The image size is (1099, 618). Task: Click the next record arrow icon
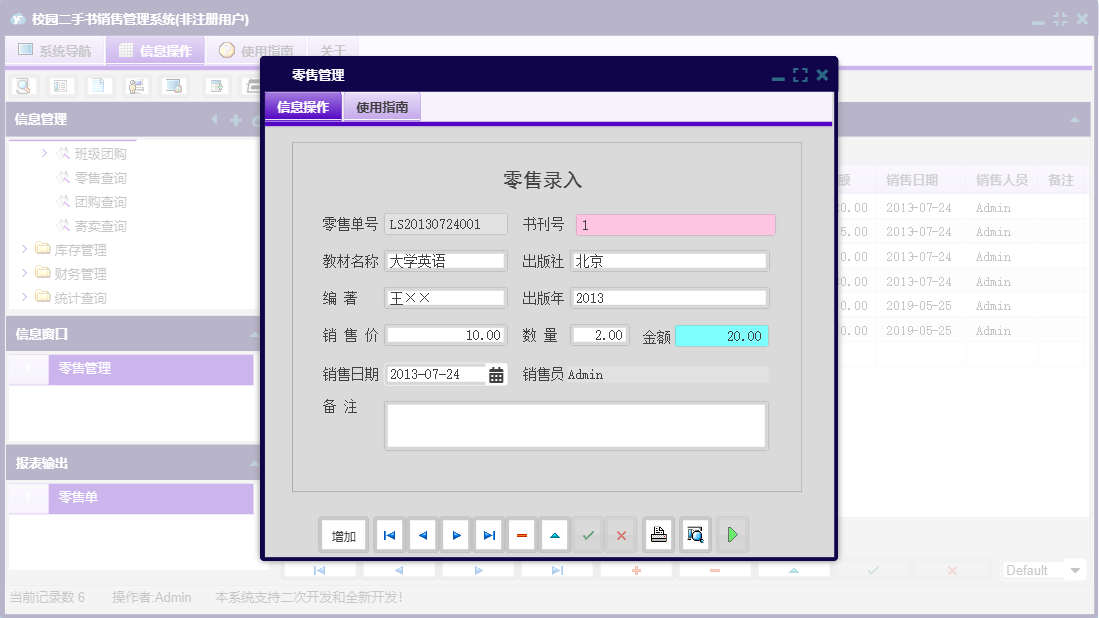455,534
